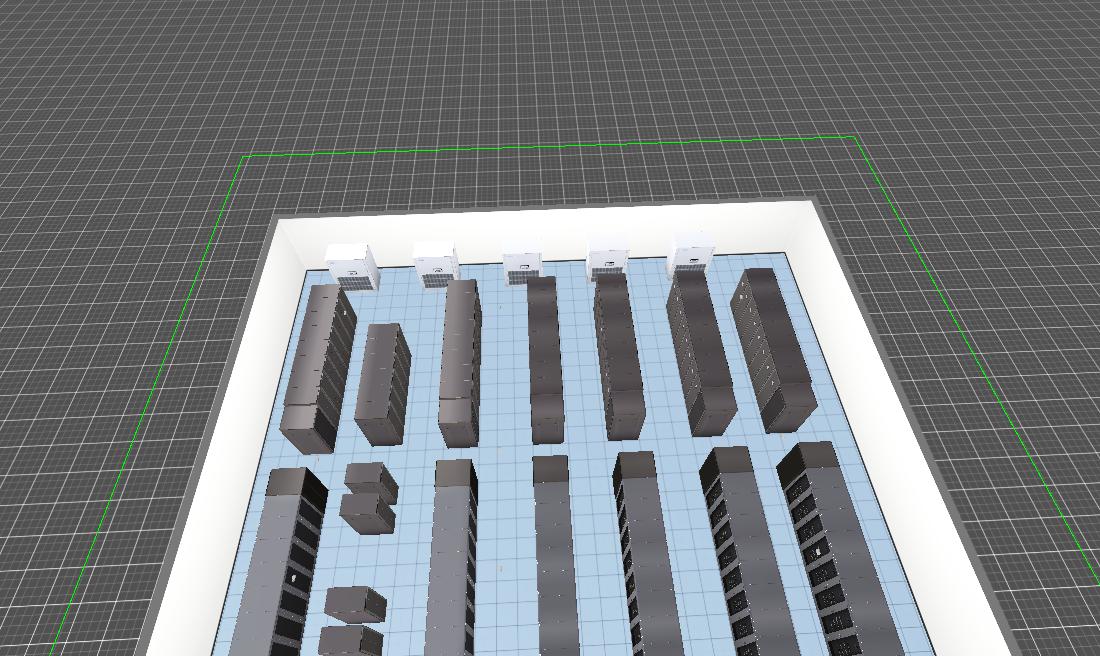Select the third back rack row from left
Screen dimensions: 1100x656
459,362
